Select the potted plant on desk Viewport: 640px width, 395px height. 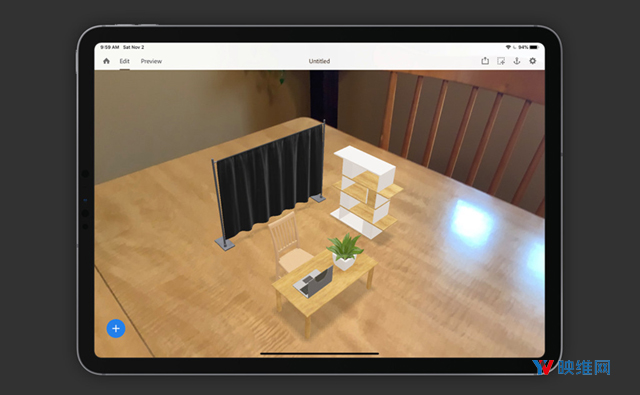pos(345,251)
